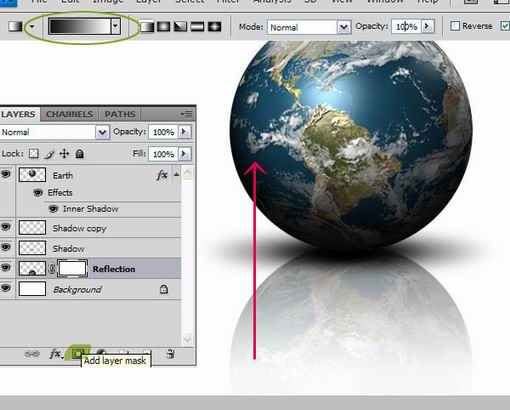
Task: Select the Linear Gradient style icon
Action: pos(147,27)
